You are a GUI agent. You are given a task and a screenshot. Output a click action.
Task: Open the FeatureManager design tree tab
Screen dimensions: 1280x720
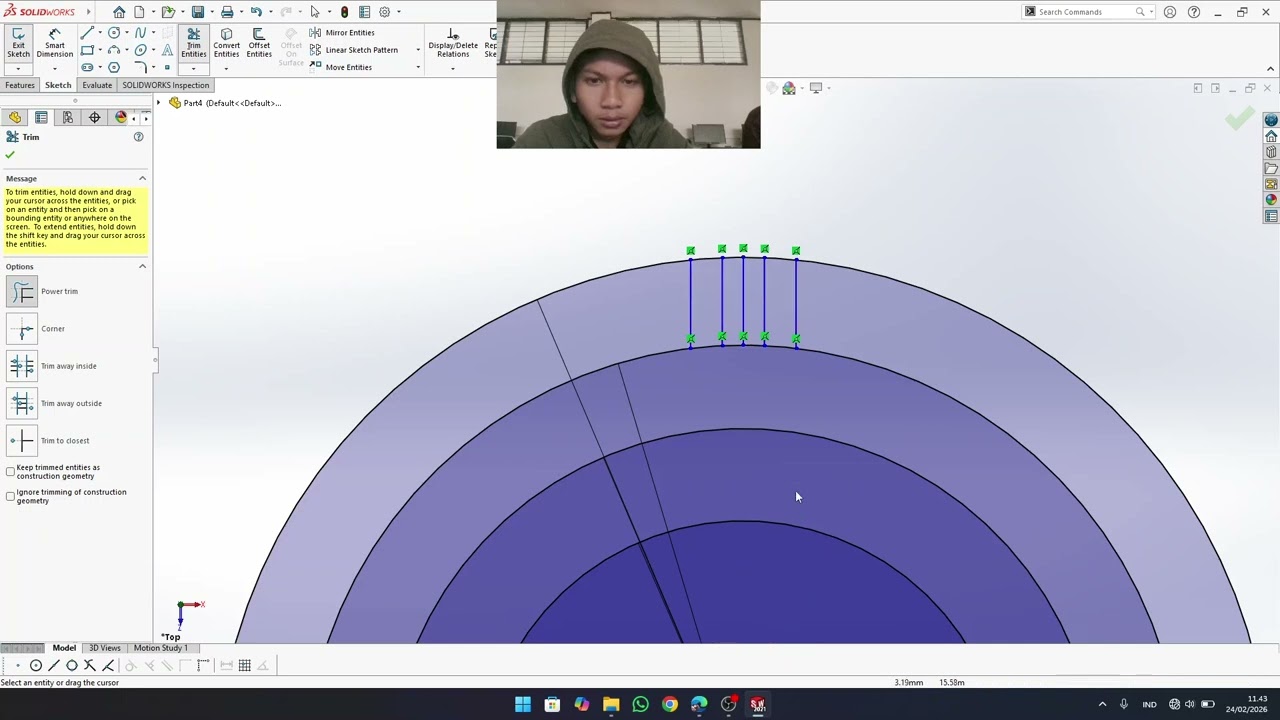(x=15, y=117)
